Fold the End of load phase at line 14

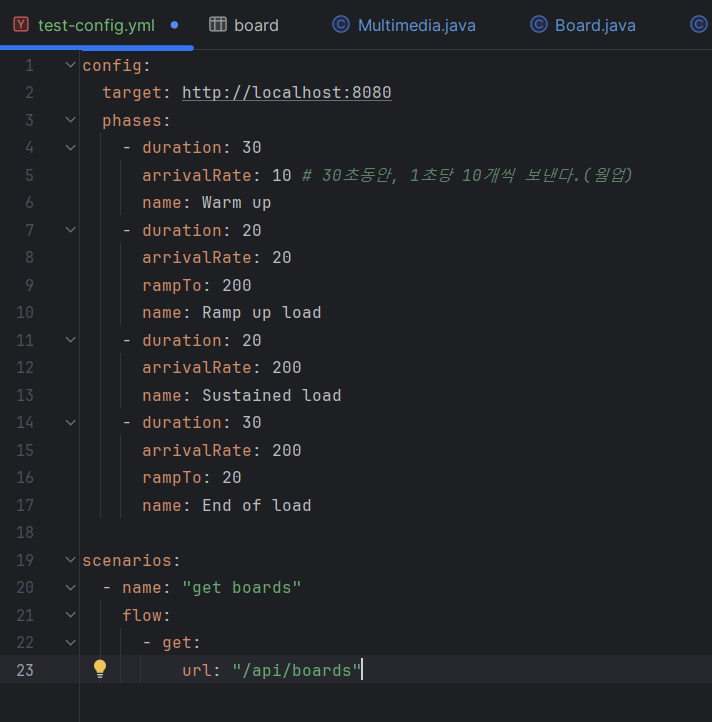70,422
